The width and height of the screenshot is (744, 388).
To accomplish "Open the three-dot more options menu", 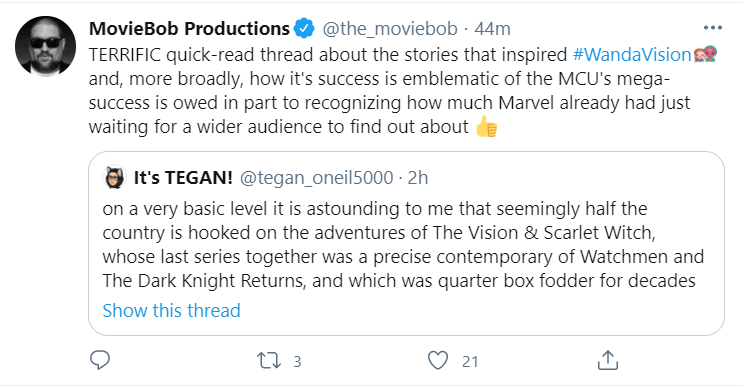I will (713, 28).
